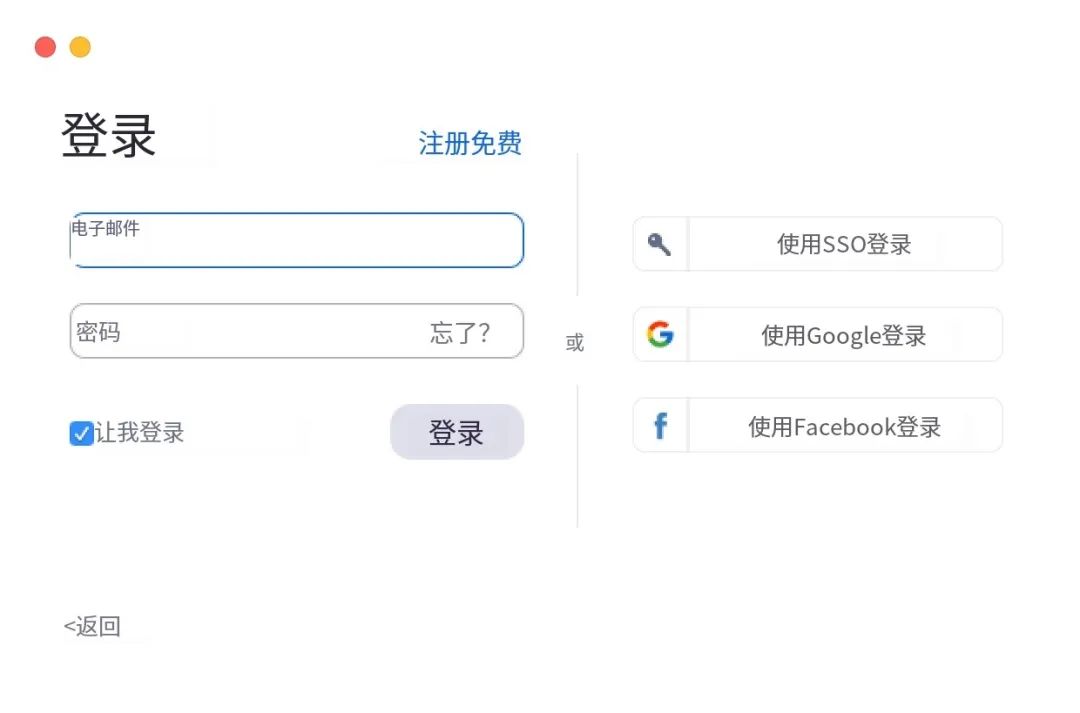Close the window with the red button

[45, 47]
